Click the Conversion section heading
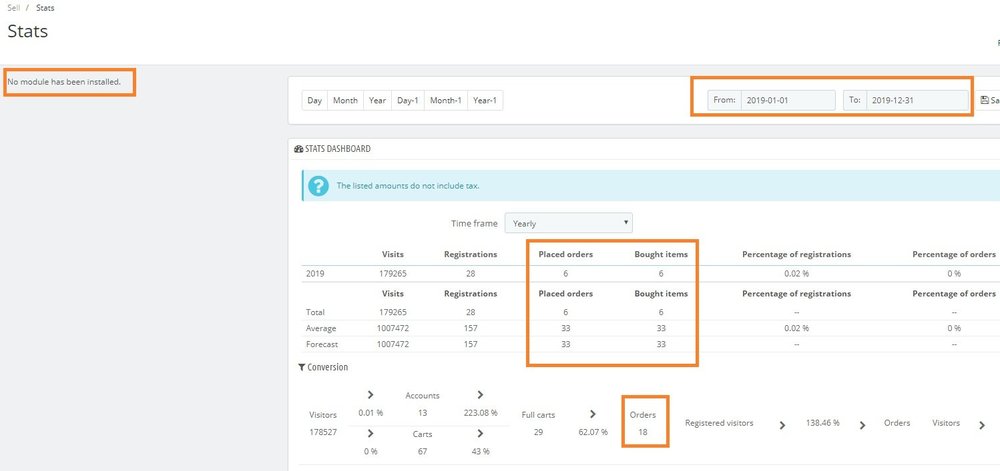The height and width of the screenshot is (471, 1000). (x=328, y=368)
